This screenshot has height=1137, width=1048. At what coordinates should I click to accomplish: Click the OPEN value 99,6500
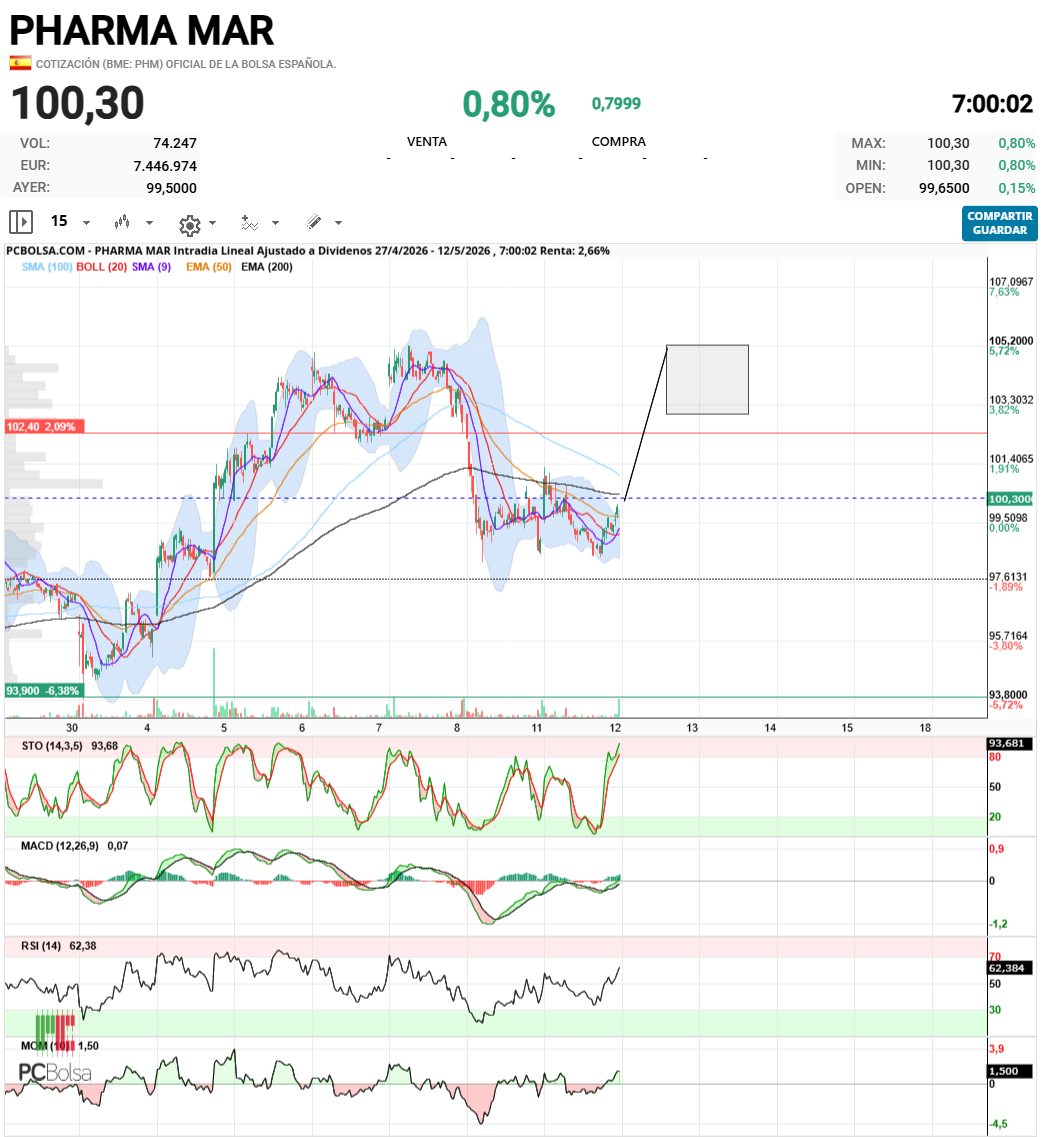coord(944,188)
